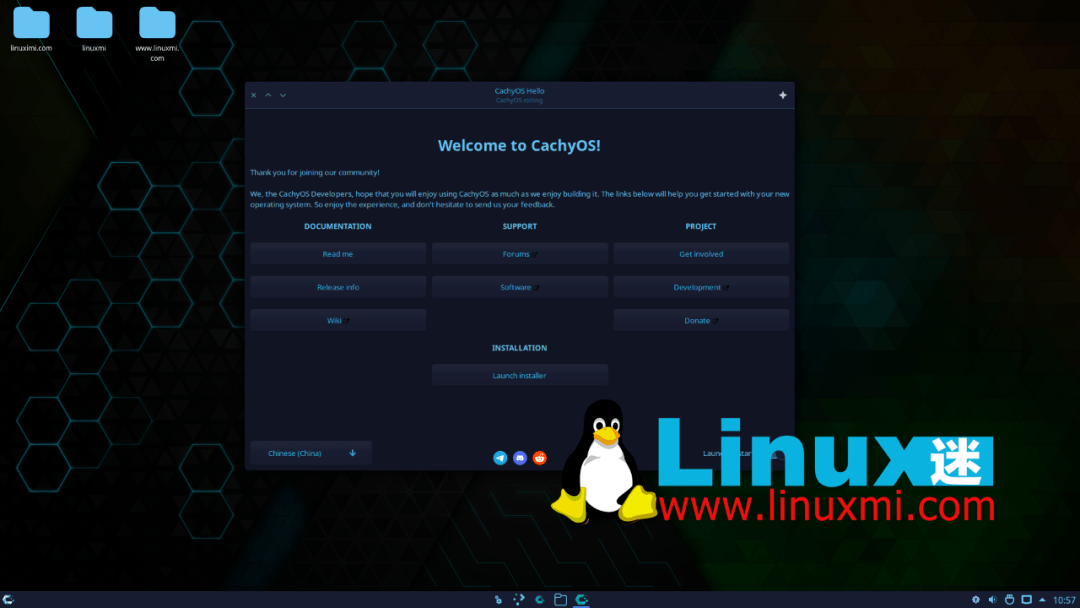Click the volume icon in system tray
Viewport: 1080px width, 608px height.
tap(993, 599)
